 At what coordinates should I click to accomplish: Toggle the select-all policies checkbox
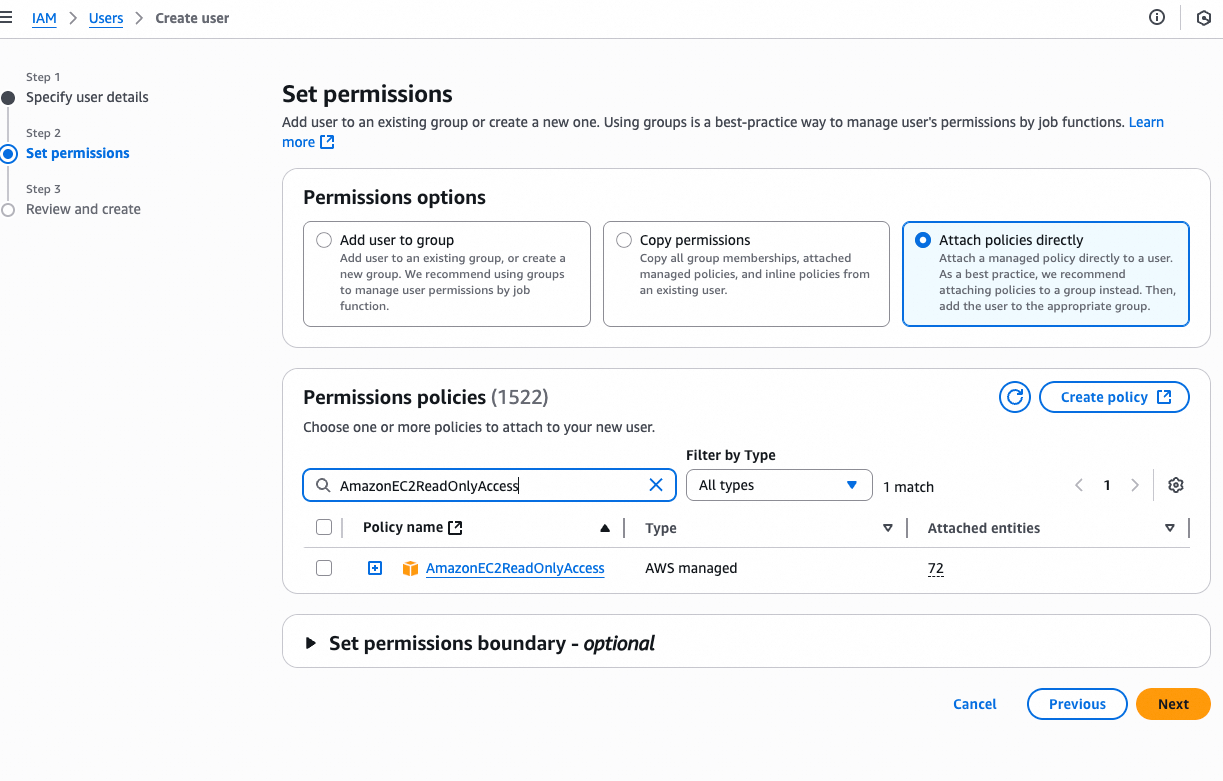click(324, 527)
